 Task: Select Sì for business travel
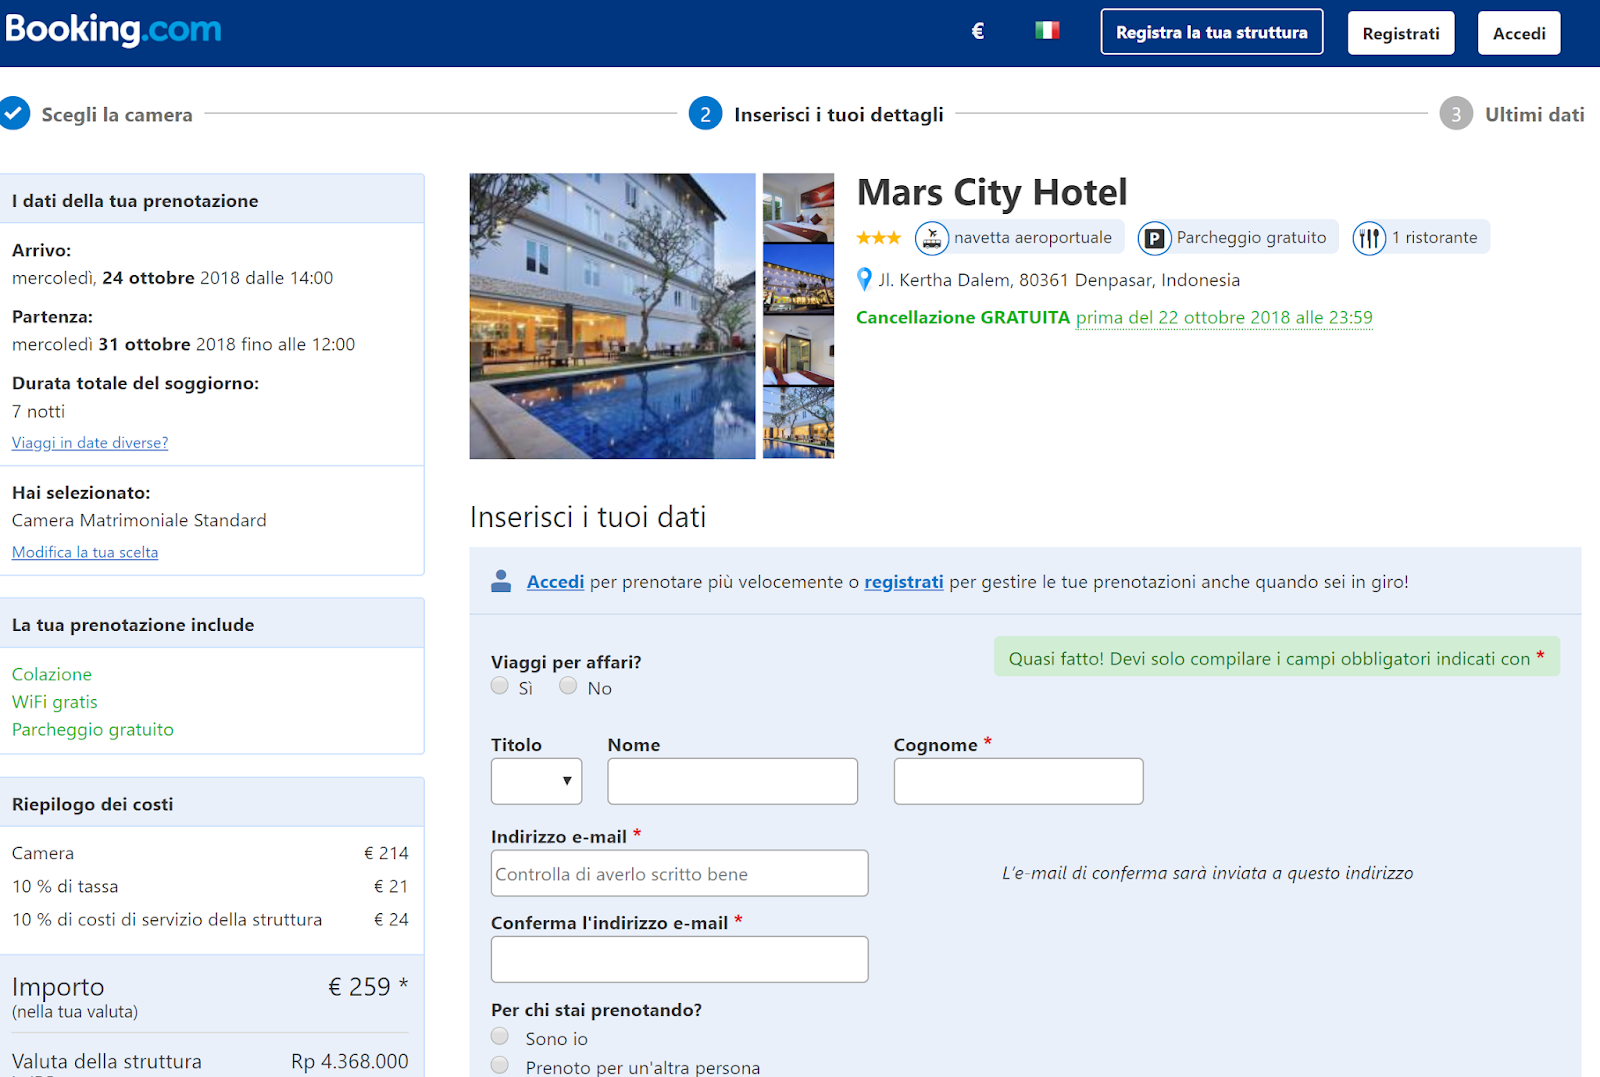click(x=500, y=686)
